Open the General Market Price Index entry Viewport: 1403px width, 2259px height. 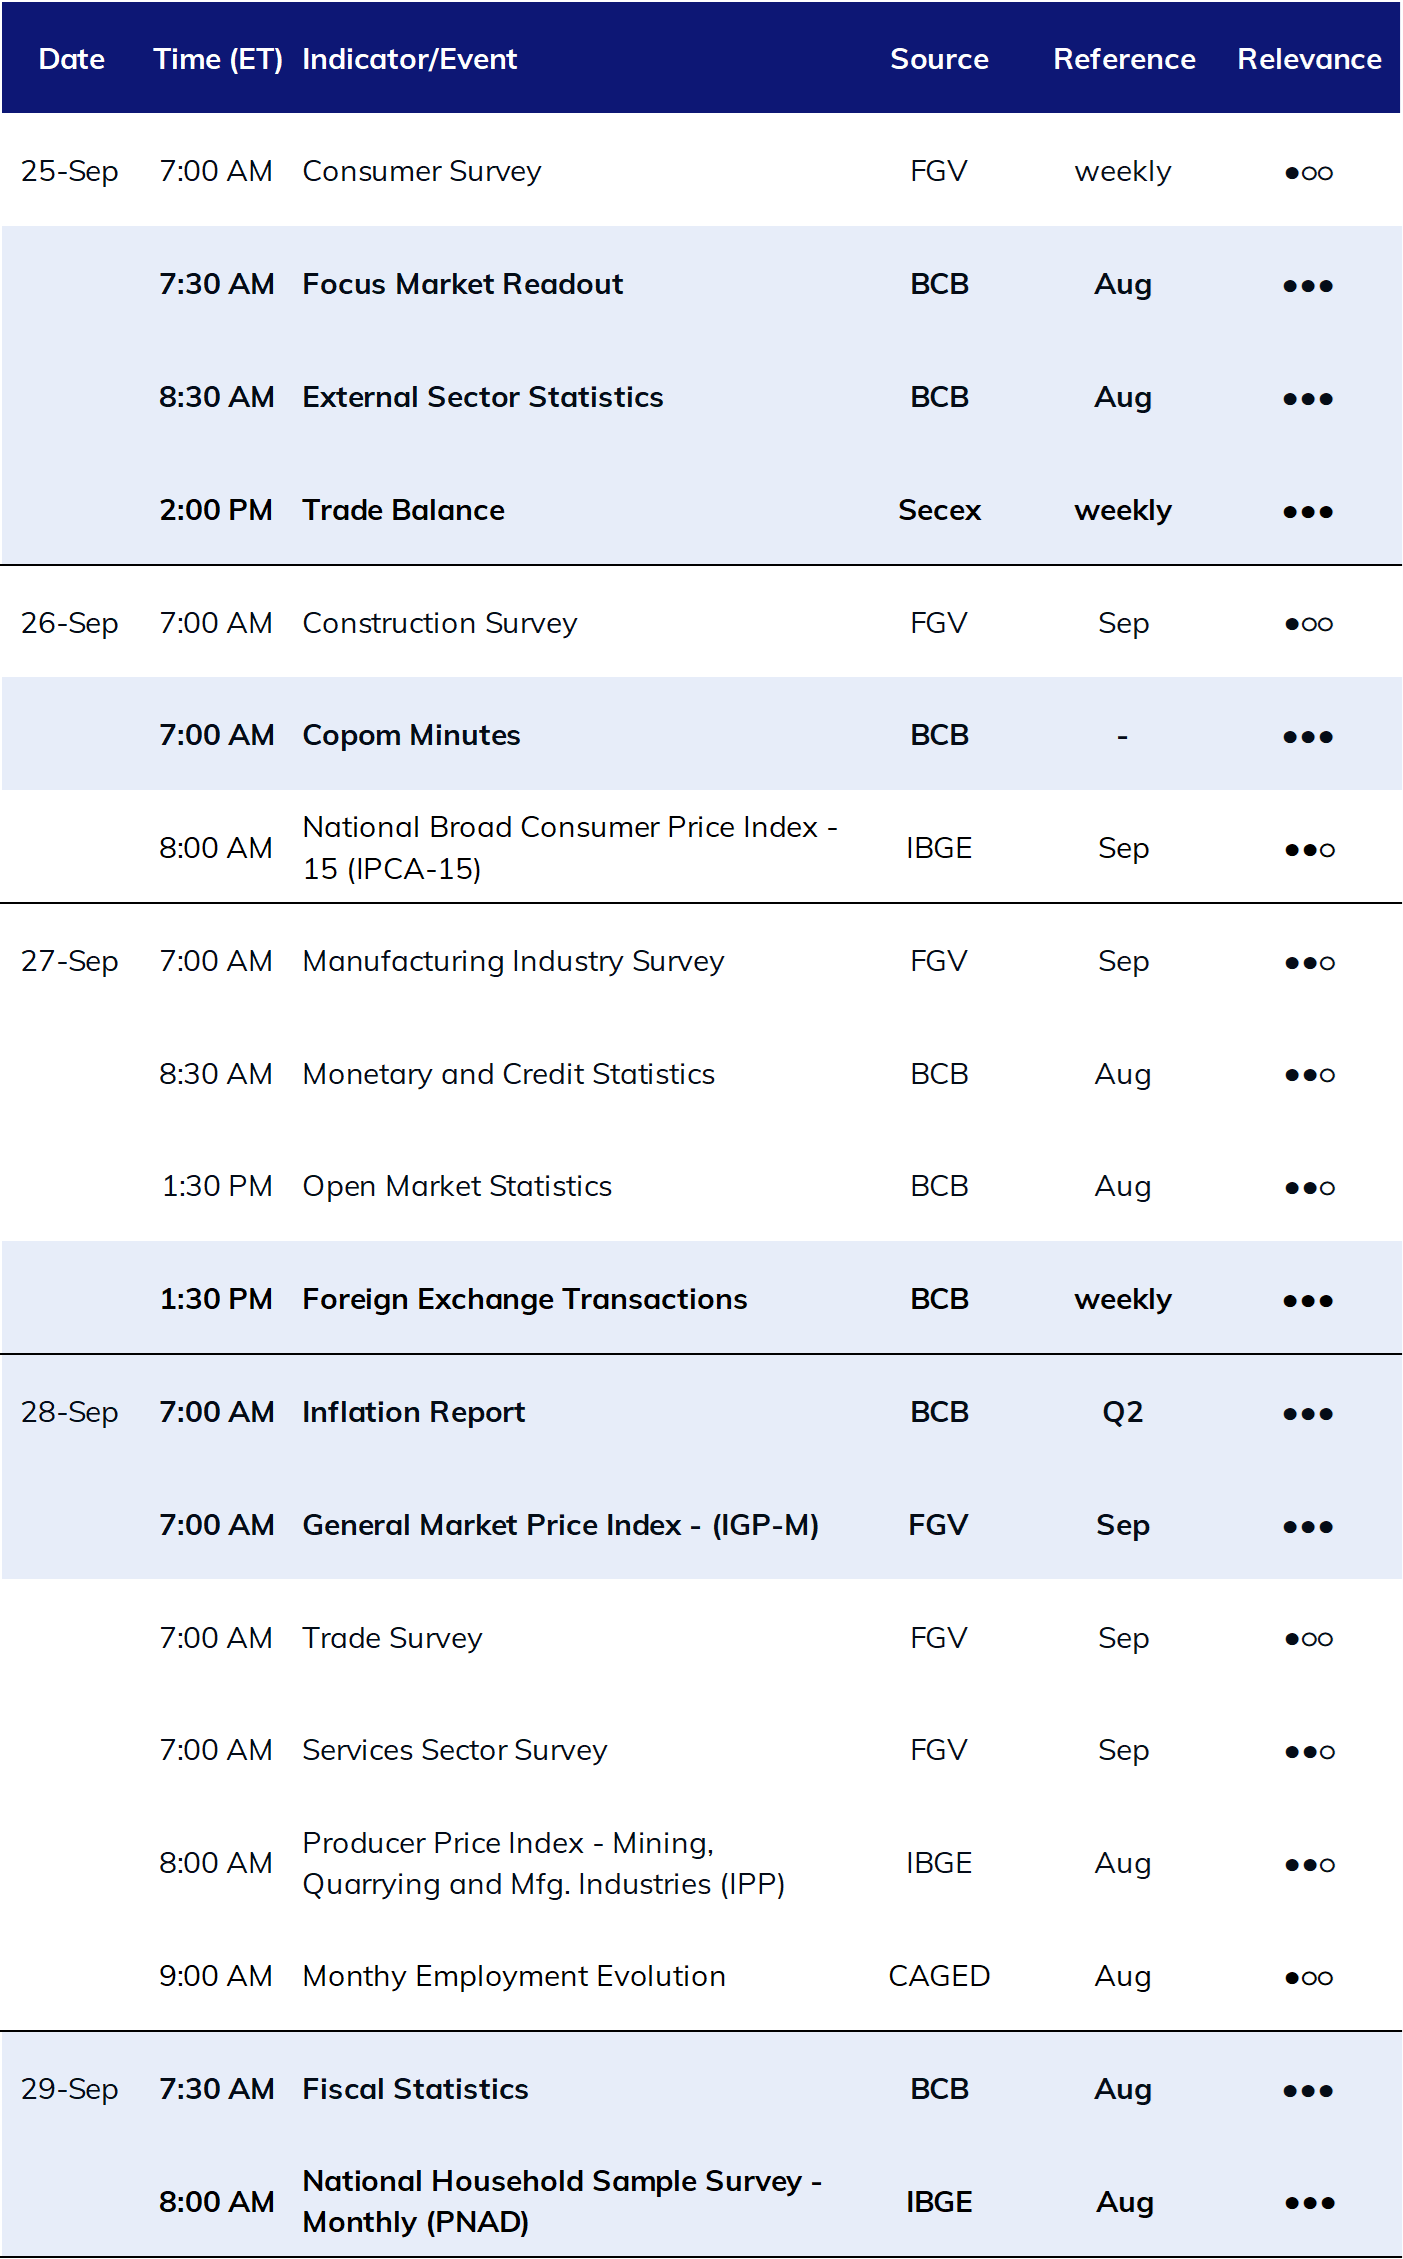pyautogui.click(x=561, y=1525)
